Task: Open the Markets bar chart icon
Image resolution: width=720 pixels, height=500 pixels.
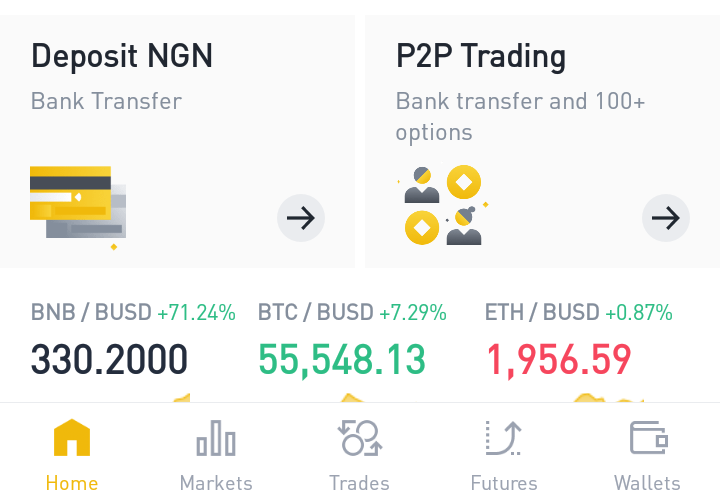Action: pyautogui.click(x=216, y=438)
